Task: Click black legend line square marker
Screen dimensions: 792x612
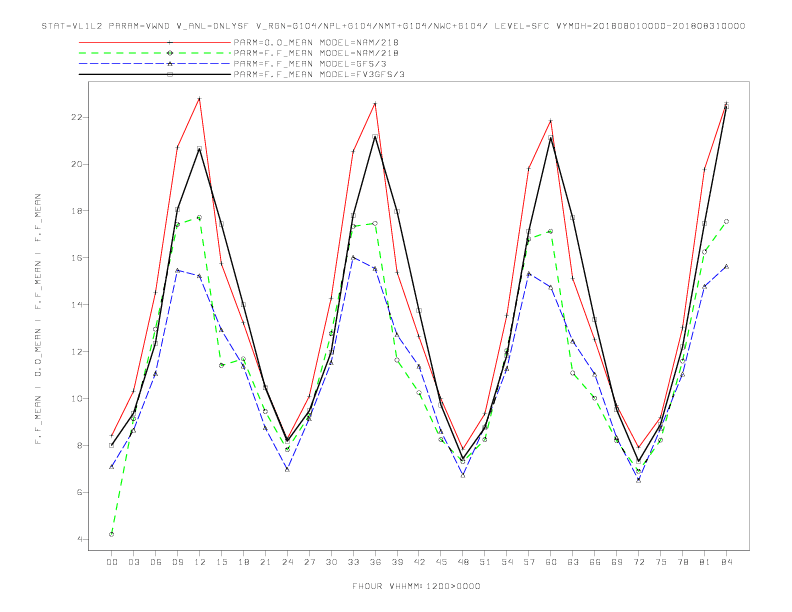Action: click(x=170, y=74)
